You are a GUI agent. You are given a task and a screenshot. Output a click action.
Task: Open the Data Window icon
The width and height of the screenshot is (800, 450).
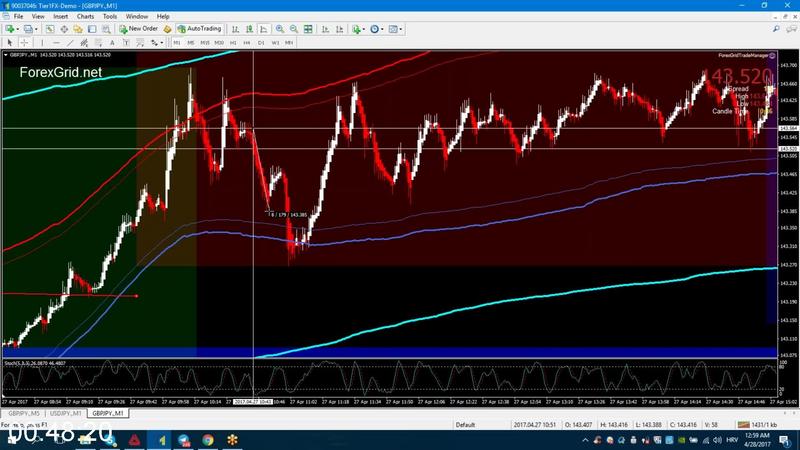click(64, 29)
